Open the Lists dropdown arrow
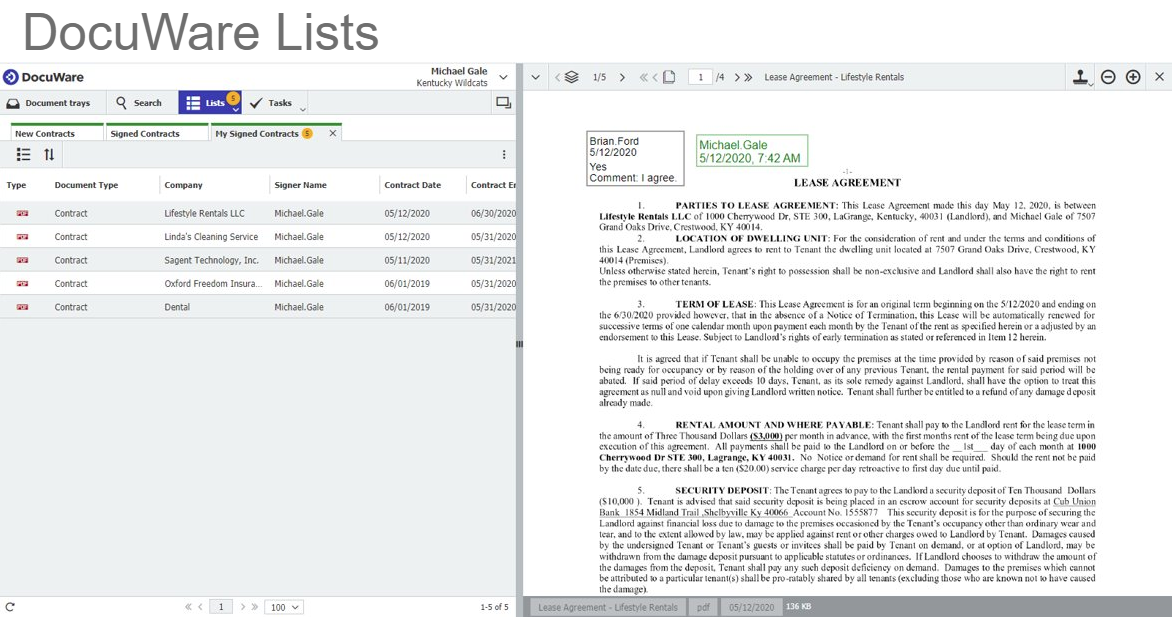1176x617 pixels. point(235,108)
